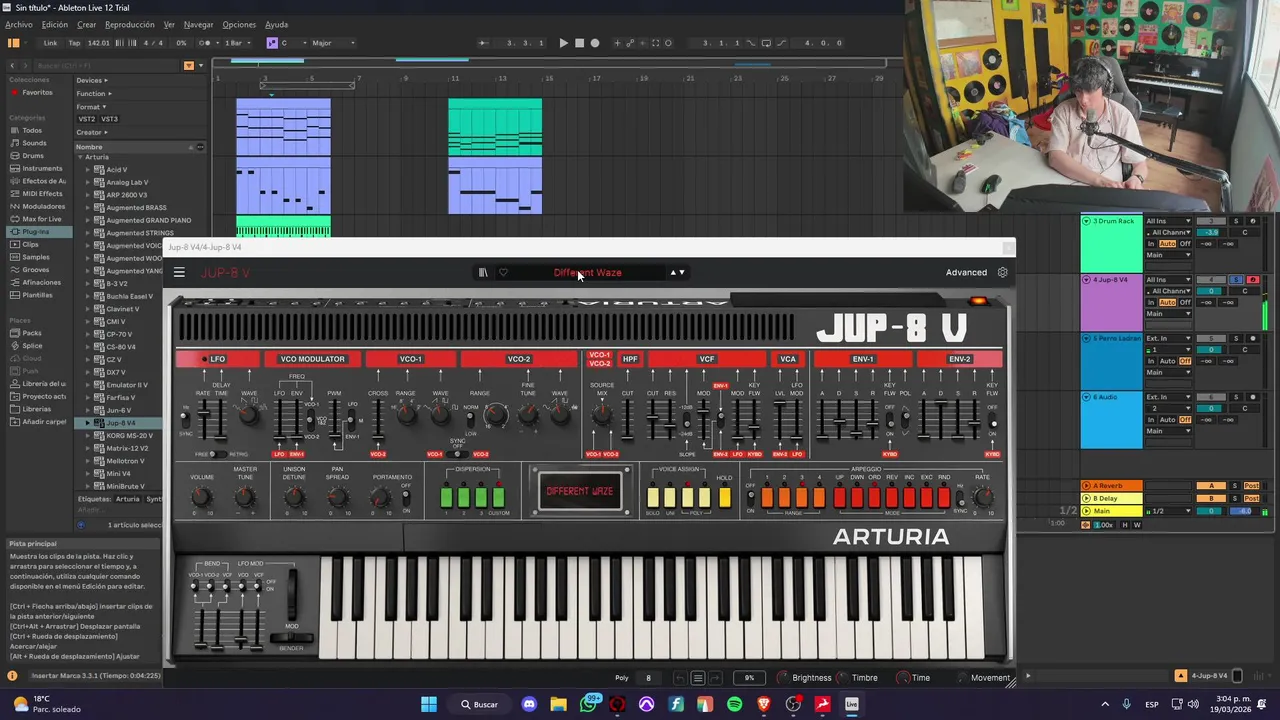Click the Ableton browser toggle icon at top left
1280x720 pixels.
coord(13,43)
